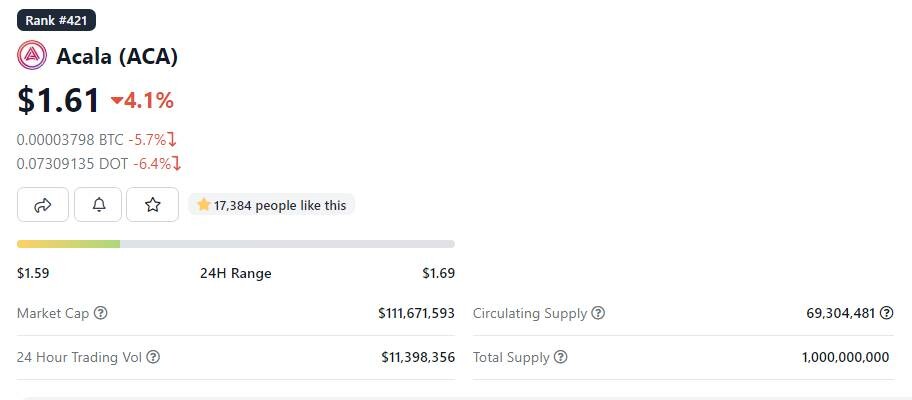Click the BTC price 0.00003798 line
The height and width of the screenshot is (400, 912).
pyautogui.click(x=97, y=140)
